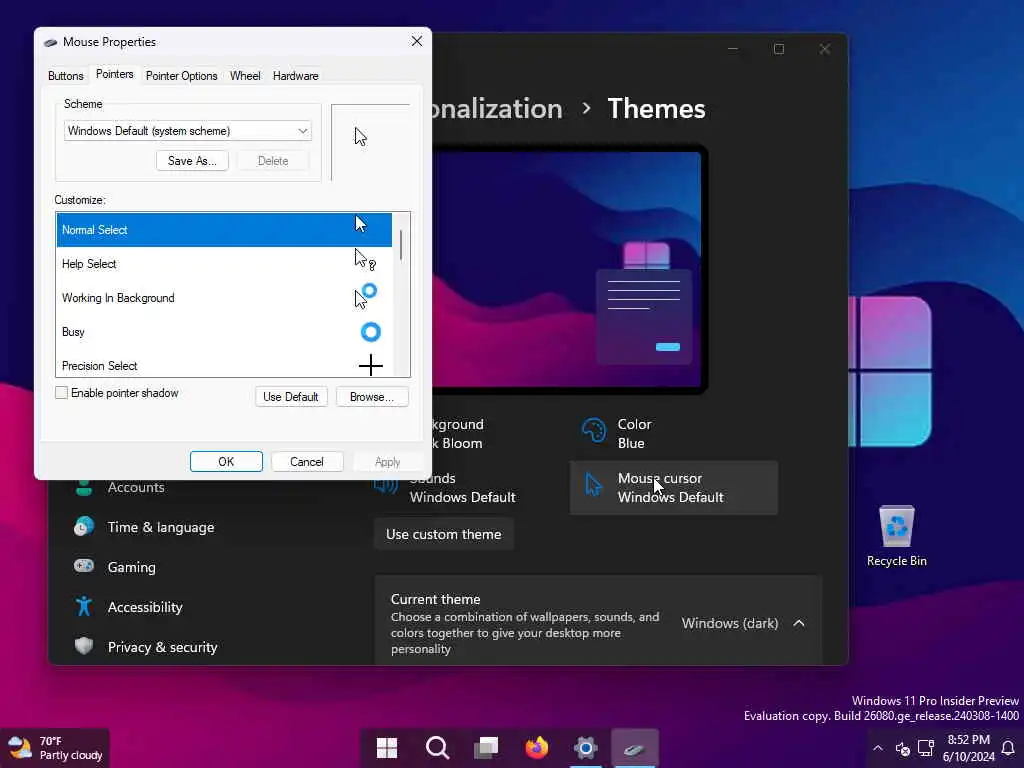
Task: Select the Pointers tab
Action: pyautogui.click(x=114, y=74)
